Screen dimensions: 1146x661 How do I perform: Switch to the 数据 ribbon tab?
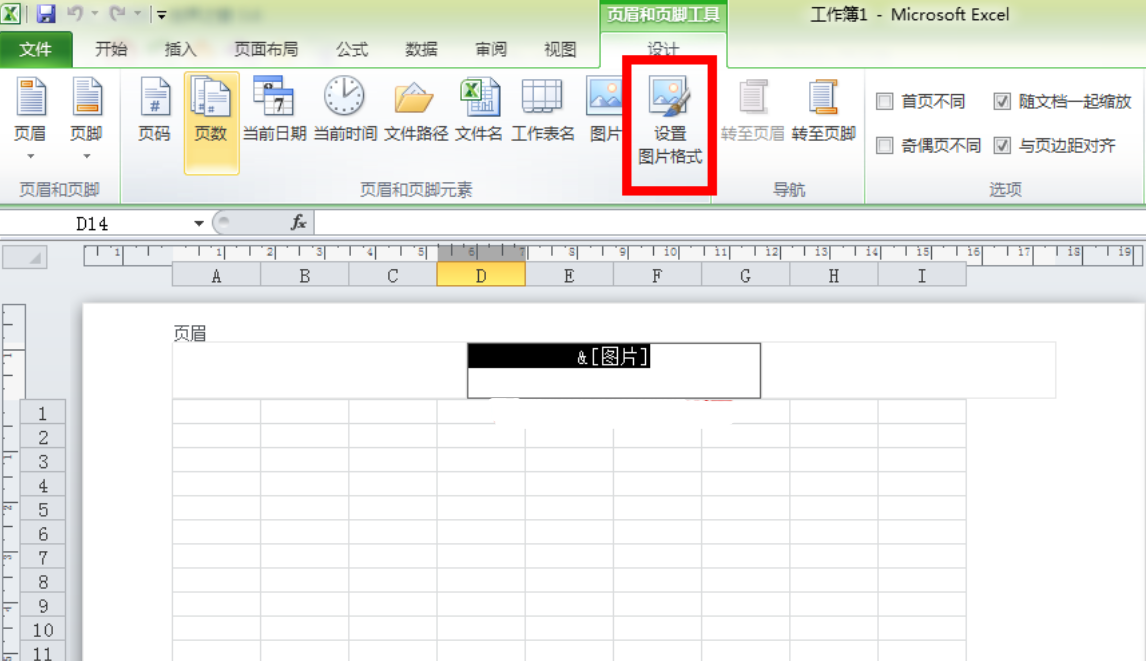coord(422,50)
